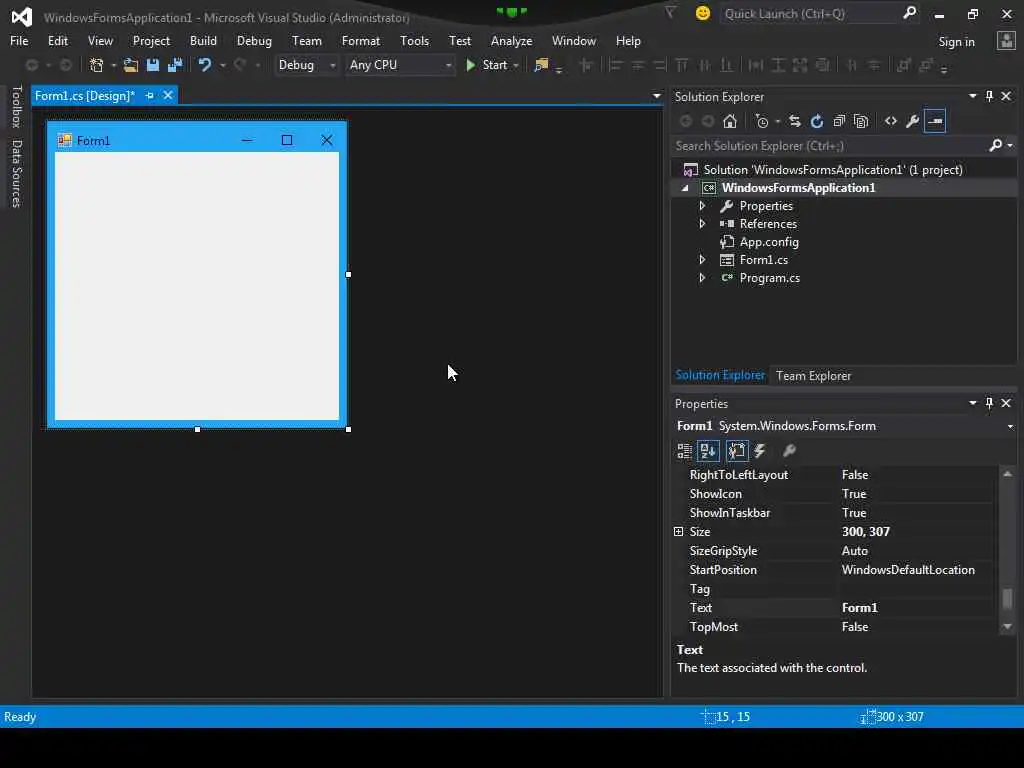Click the Text property value Form1
This screenshot has width=1024, height=768.
tap(859, 608)
